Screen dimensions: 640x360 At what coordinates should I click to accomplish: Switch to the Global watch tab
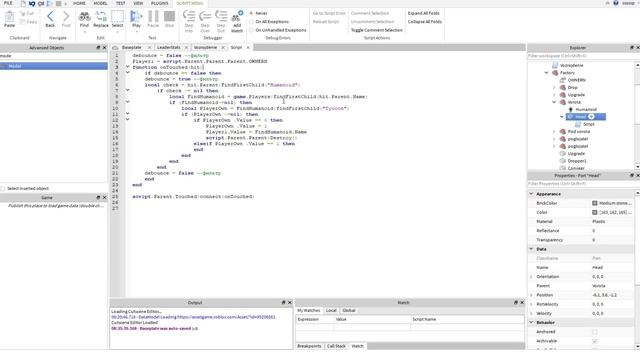pos(349,310)
